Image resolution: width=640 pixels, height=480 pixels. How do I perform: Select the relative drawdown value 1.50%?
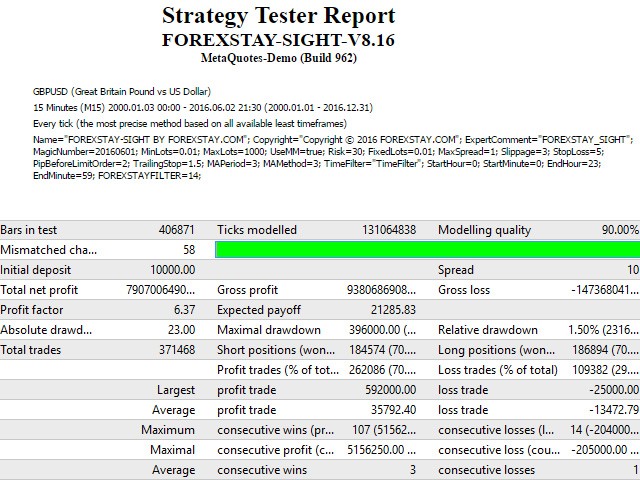[604, 330]
